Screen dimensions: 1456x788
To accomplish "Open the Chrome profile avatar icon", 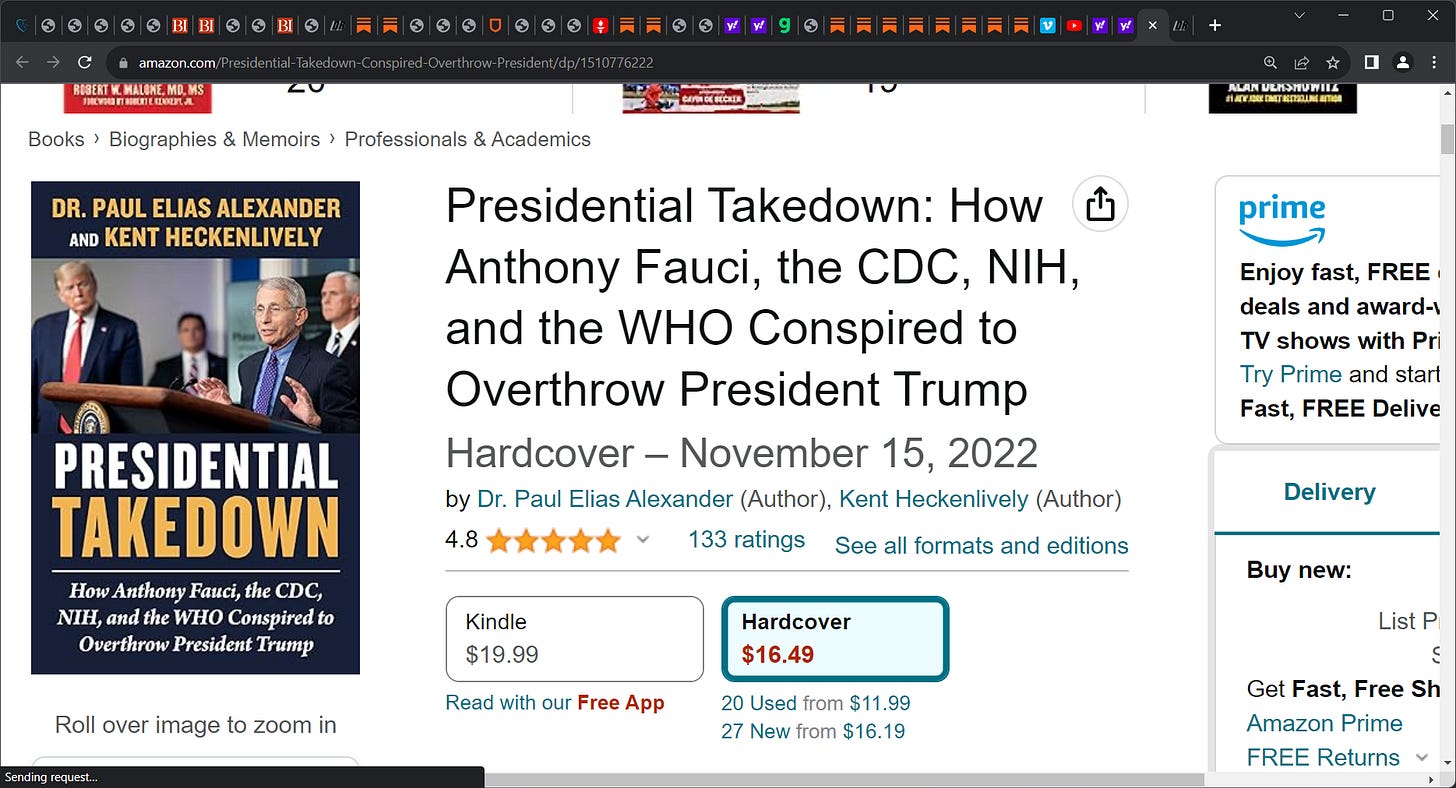I will tap(1403, 62).
